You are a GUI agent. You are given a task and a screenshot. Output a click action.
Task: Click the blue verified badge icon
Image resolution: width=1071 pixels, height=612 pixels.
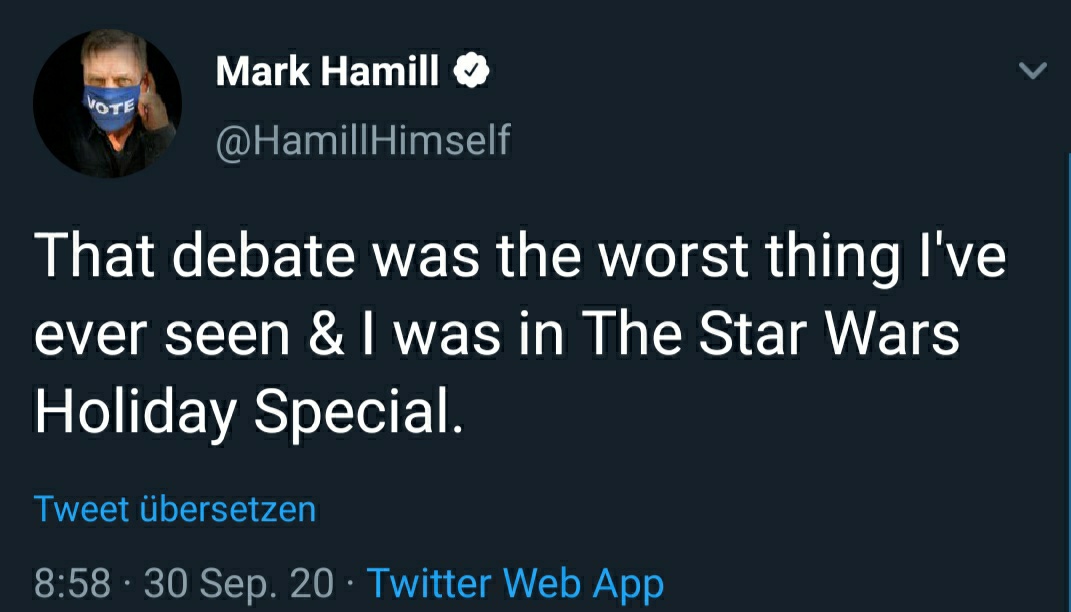click(x=472, y=71)
